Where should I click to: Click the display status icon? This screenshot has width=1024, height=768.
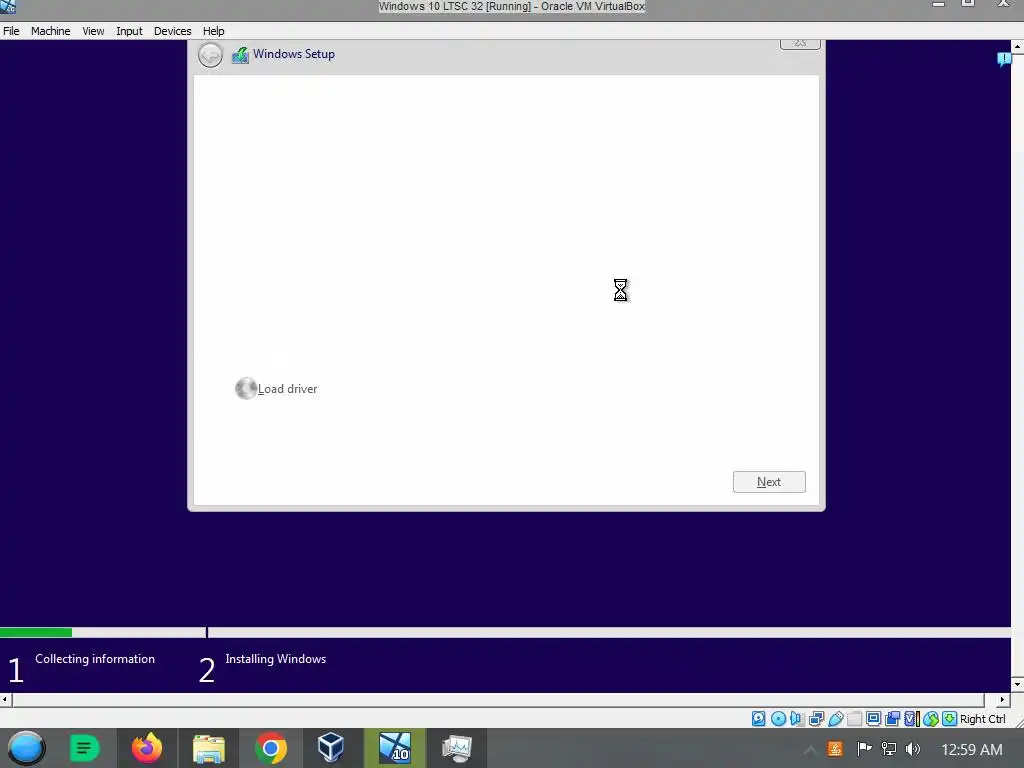click(x=873, y=719)
